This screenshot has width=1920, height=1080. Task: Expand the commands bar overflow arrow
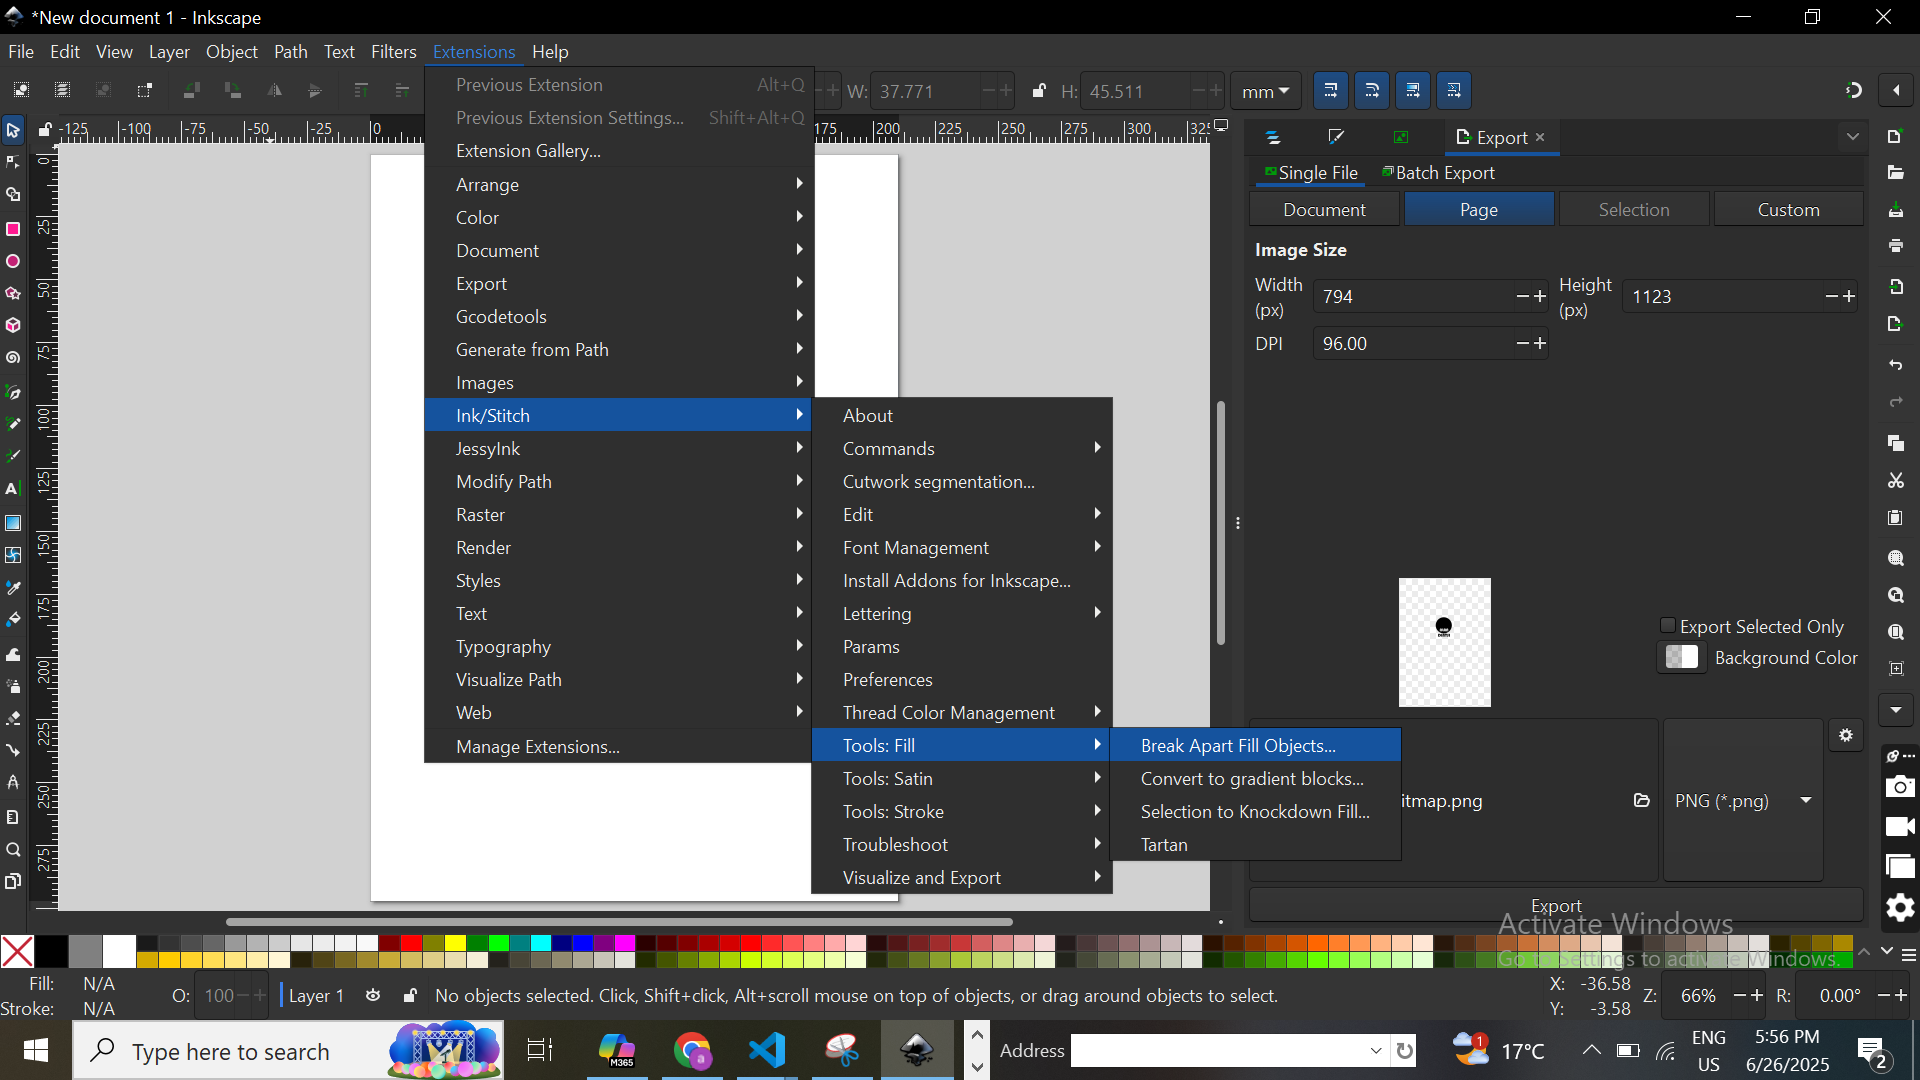pos(1896,711)
